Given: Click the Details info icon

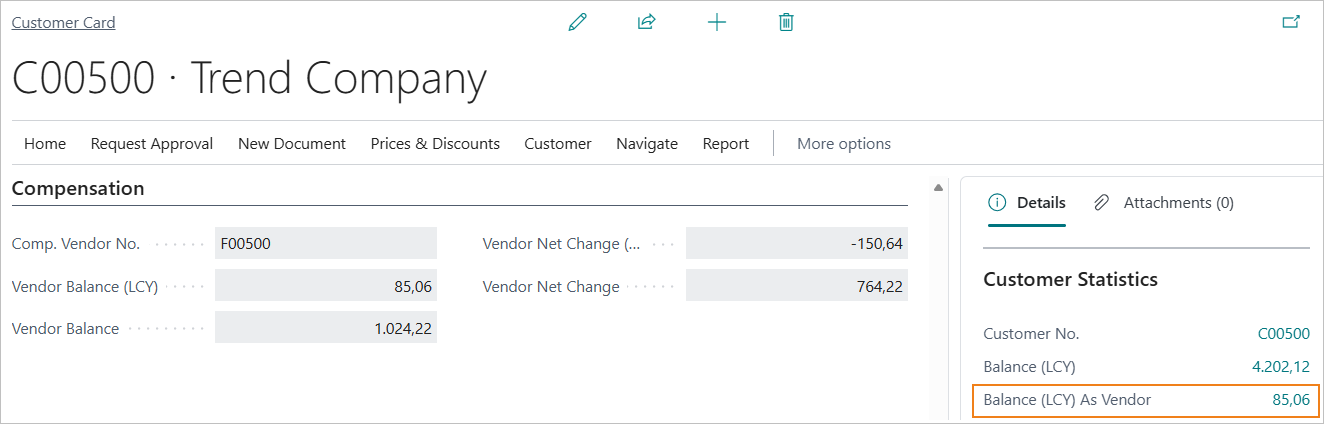Looking at the screenshot, I should tap(997, 203).
